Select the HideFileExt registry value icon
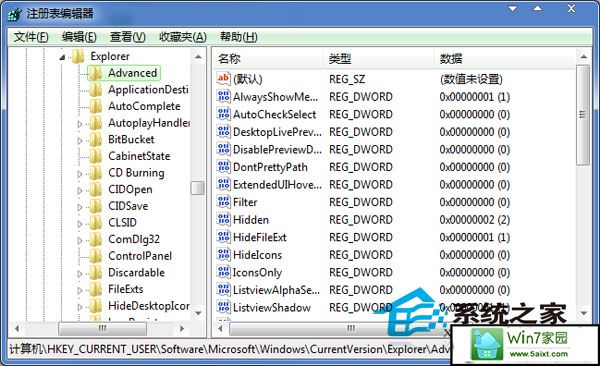Viewport: 600px width, 366px height. [223, 237]
